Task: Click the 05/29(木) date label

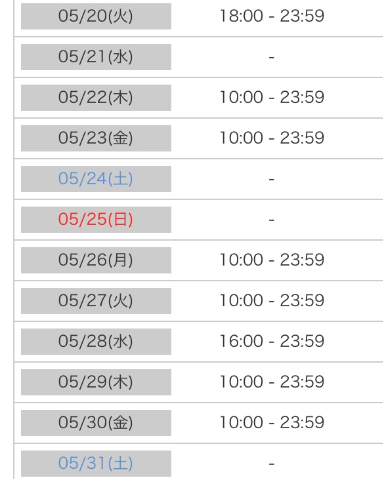Action: point(96,382)
